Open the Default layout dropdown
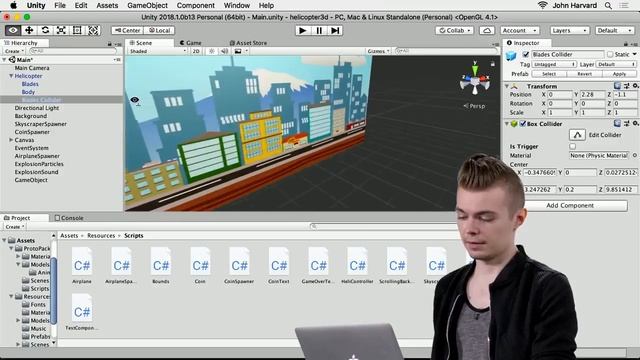 click(x=614, y=30)
